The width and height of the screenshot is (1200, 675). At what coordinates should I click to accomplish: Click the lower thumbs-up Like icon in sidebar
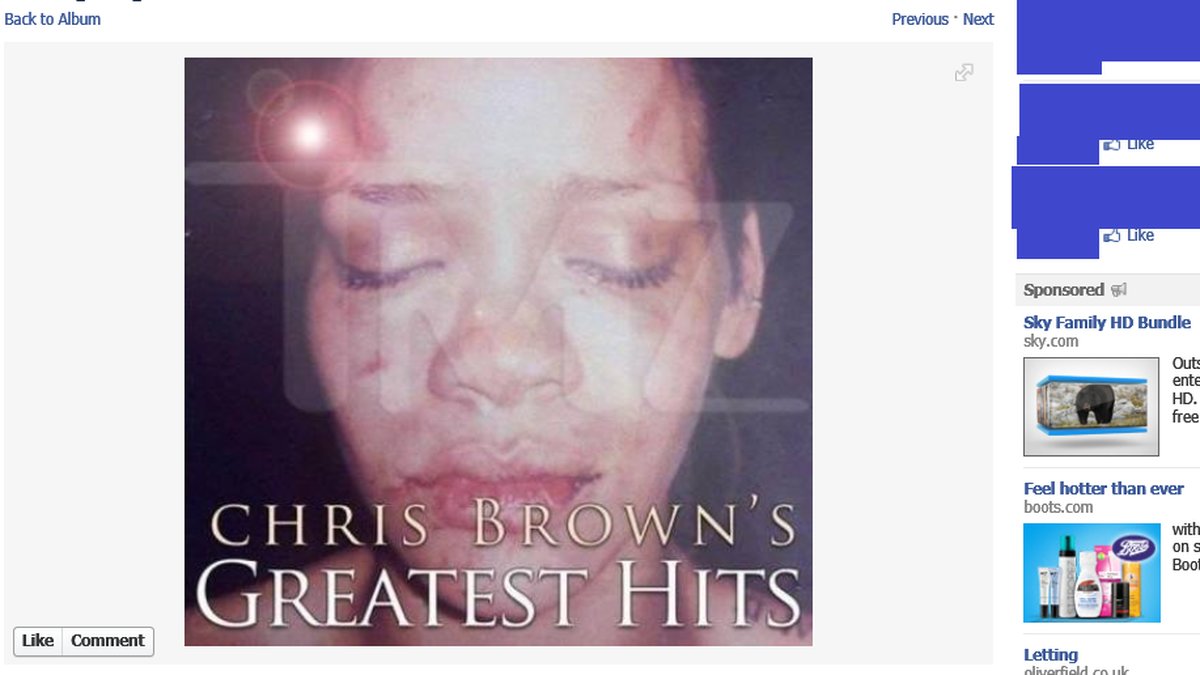(x=1111, y=236)
